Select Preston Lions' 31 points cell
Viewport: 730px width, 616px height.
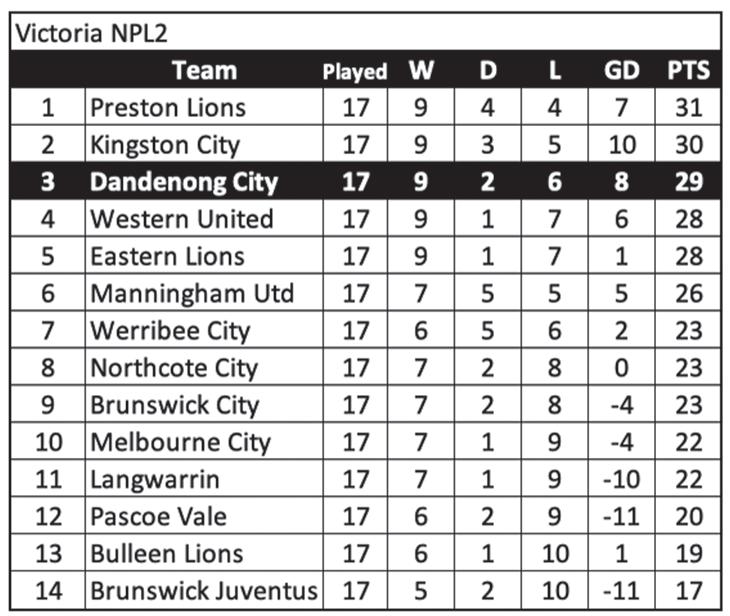[689, 107]
